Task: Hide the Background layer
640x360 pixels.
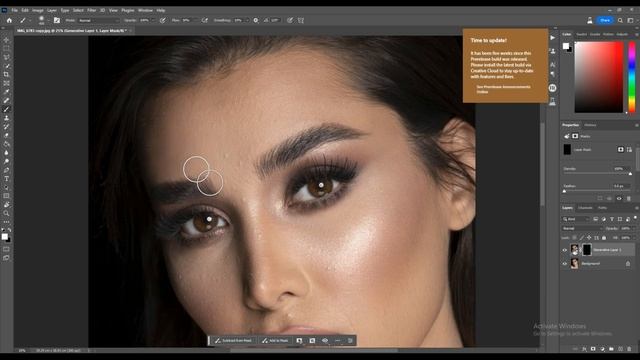Action: [565, 264]
